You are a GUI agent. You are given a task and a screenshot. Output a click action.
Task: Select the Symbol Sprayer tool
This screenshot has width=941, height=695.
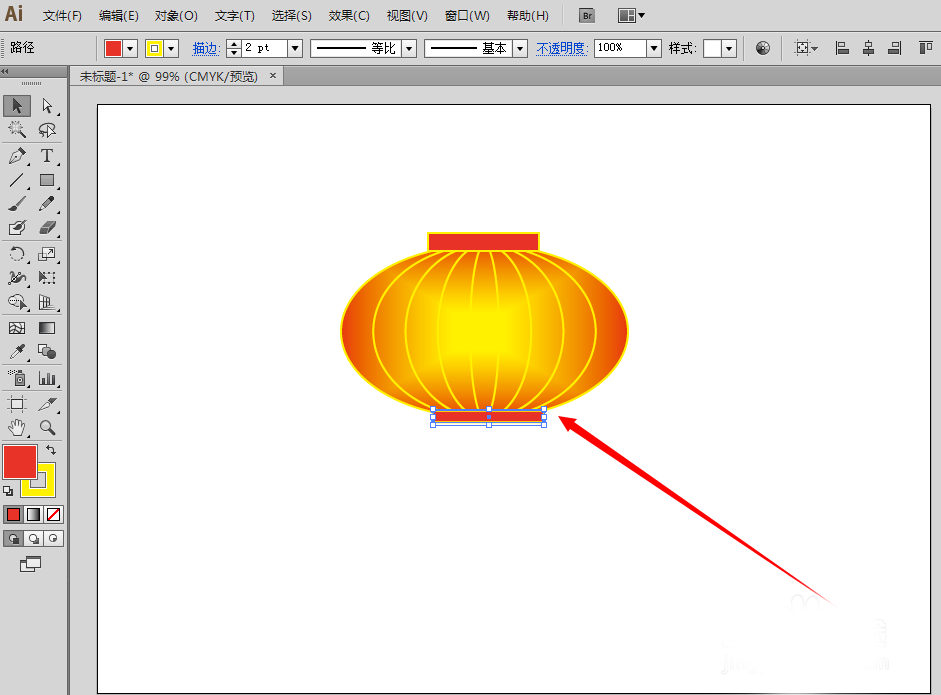click(17, 378)
